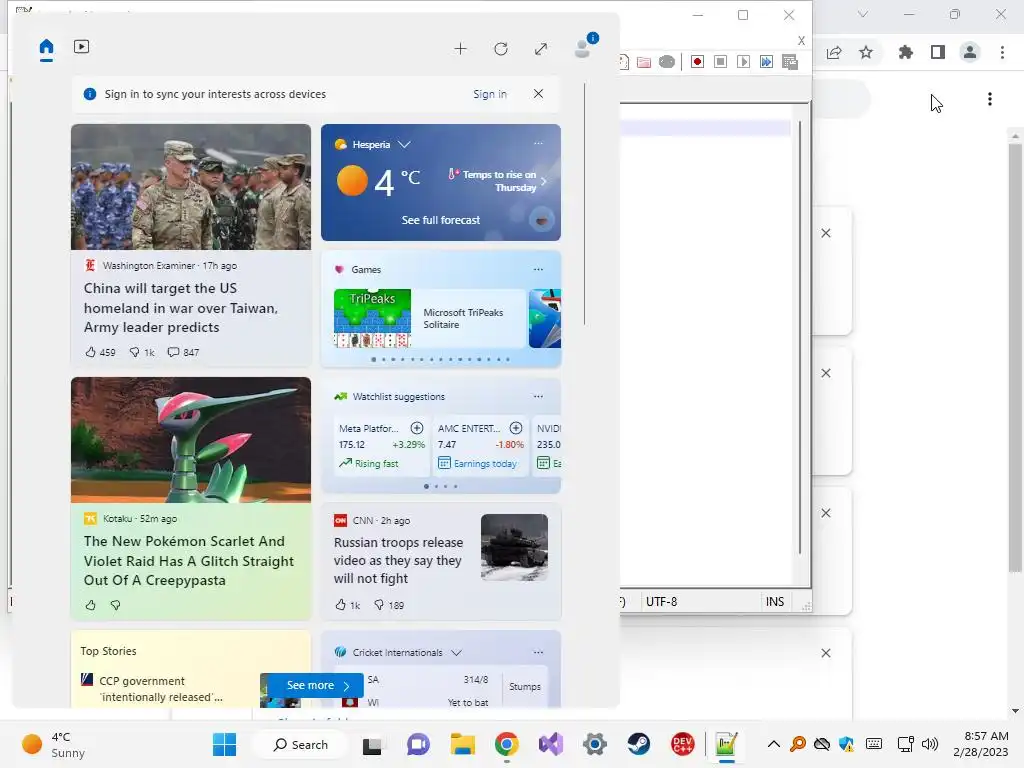The height and width of the screenshot is (768, 1024).
Task: Click the See more button
Action: click(x=315, y=685)
